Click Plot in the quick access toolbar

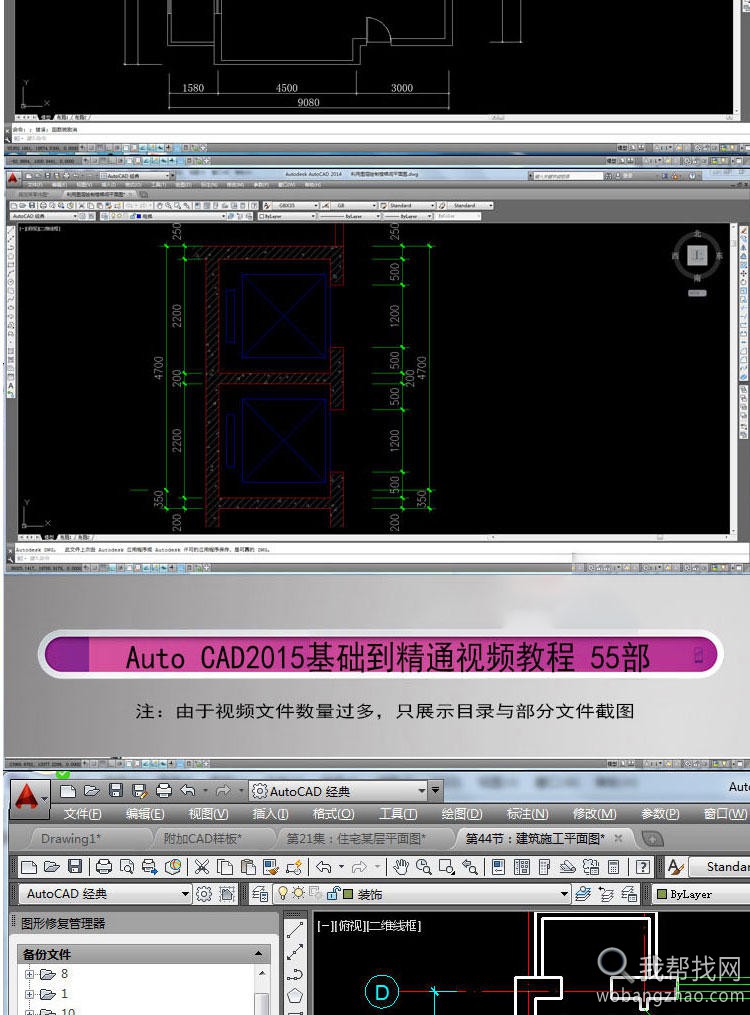pyautogui.click(x=164, y=790)
